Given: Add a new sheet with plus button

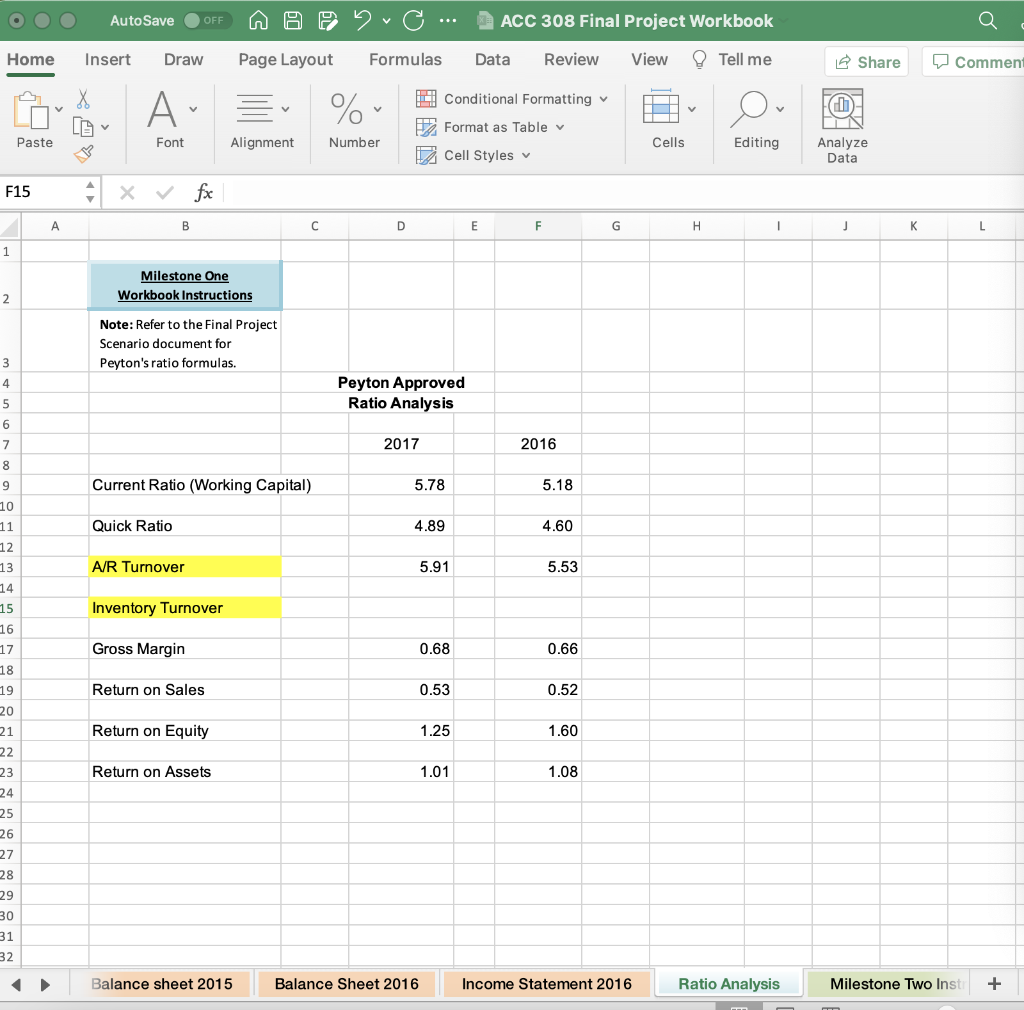Looking at the screenshot, I should point(994,984).
